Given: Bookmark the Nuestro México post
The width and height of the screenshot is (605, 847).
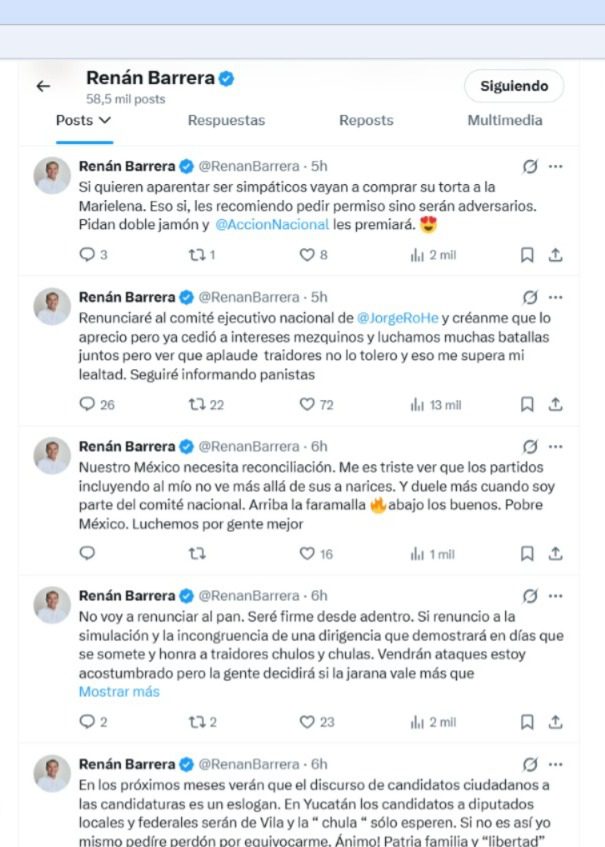Looking at the screenshot, I should 527,553.
